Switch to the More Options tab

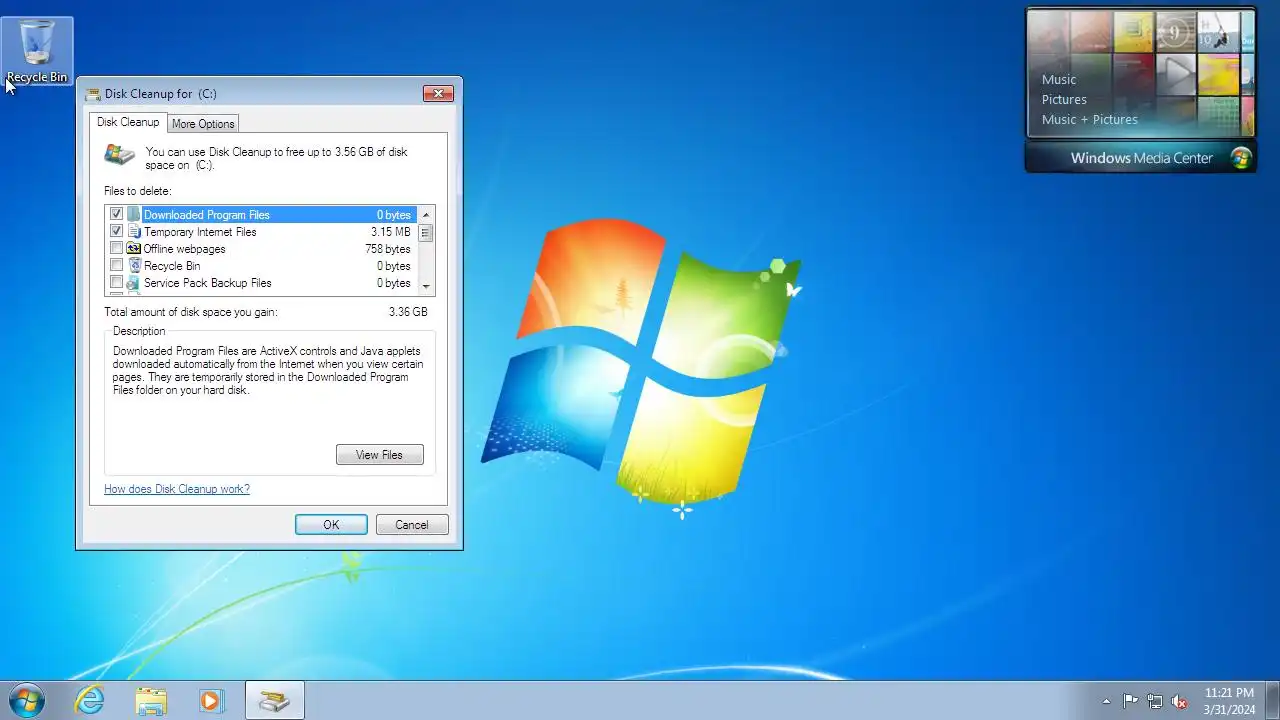pyautogui.click(x=203, y=124)
